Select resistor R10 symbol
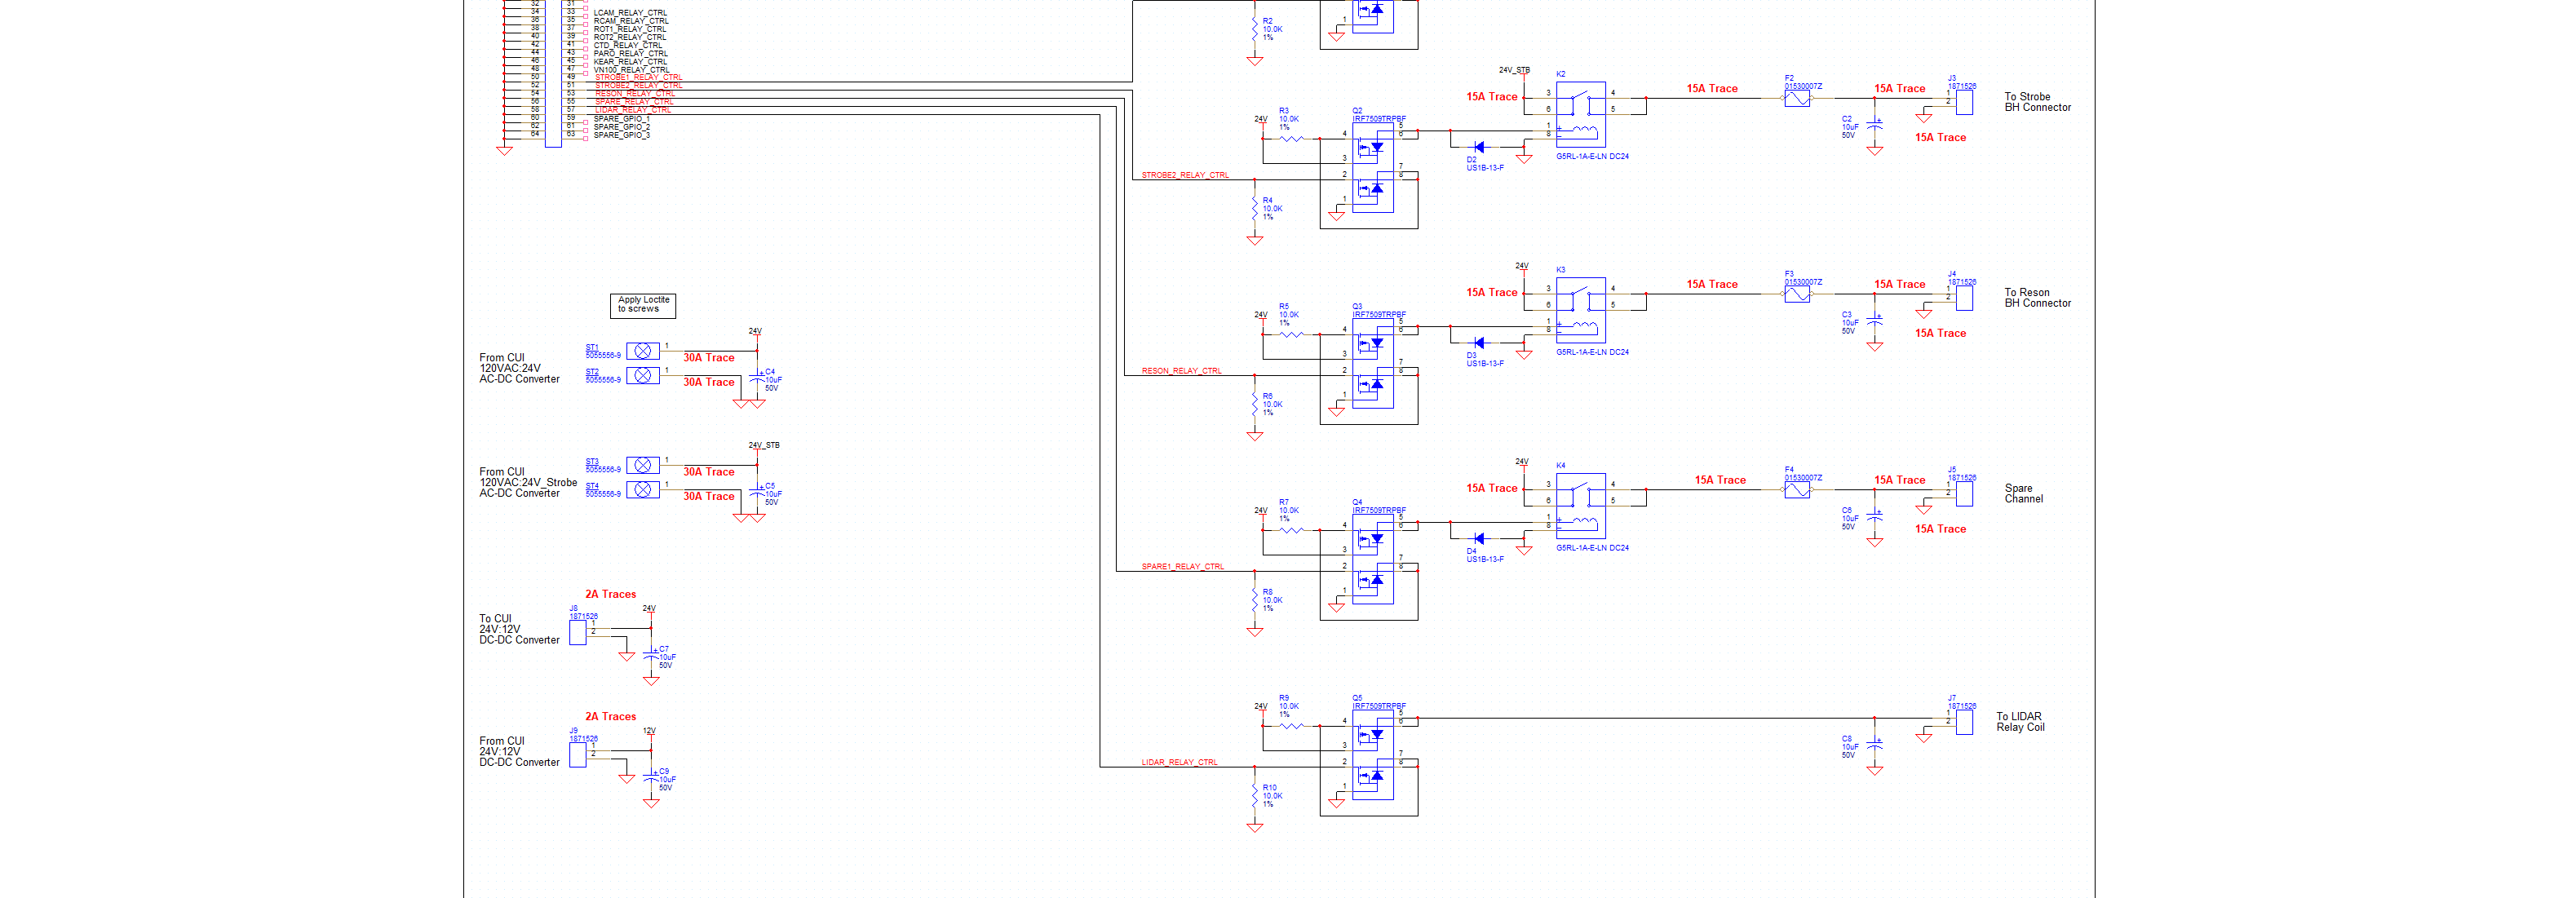 pyautogui.click(x=1254, y=797)
